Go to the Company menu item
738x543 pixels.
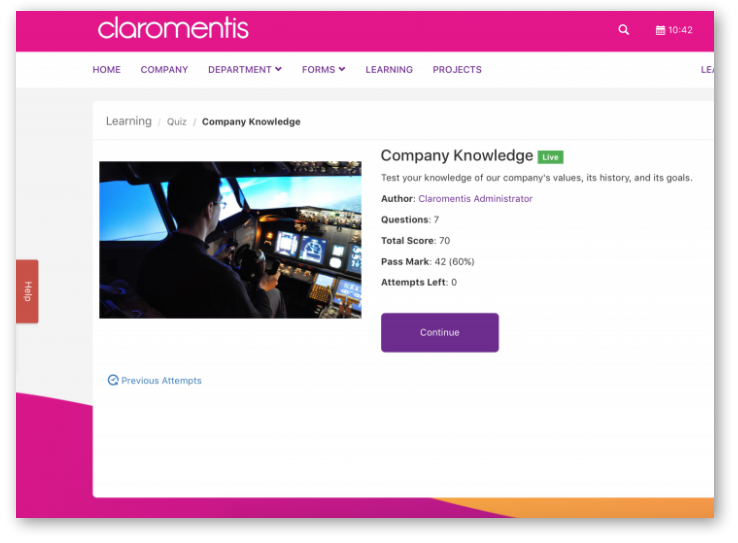click(x=164, y=70)
